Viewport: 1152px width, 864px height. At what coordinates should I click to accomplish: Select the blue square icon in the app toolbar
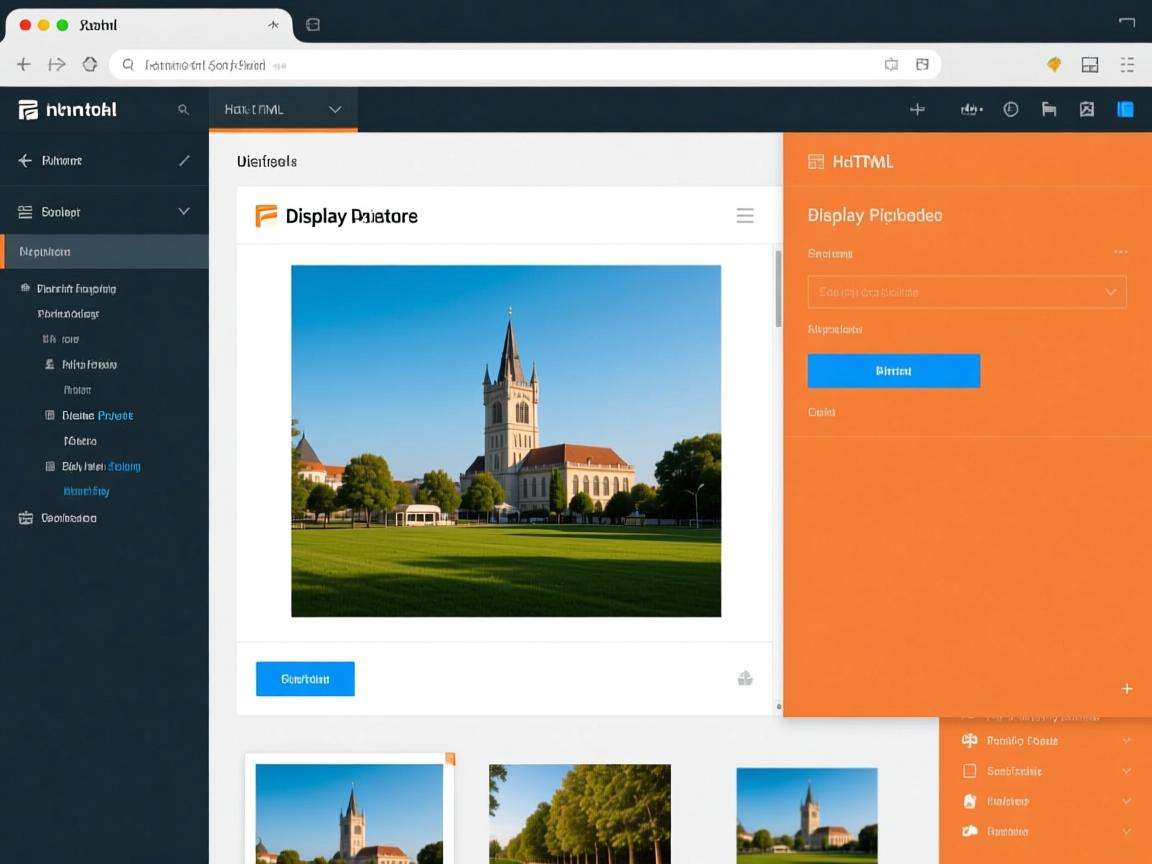point(1125,110)
